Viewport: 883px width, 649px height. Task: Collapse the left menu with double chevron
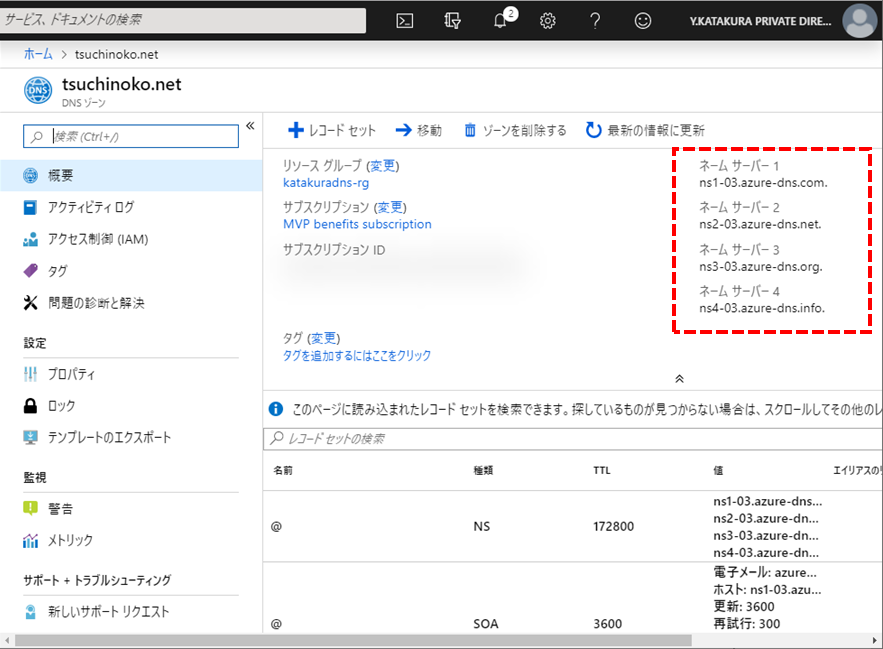250,126
